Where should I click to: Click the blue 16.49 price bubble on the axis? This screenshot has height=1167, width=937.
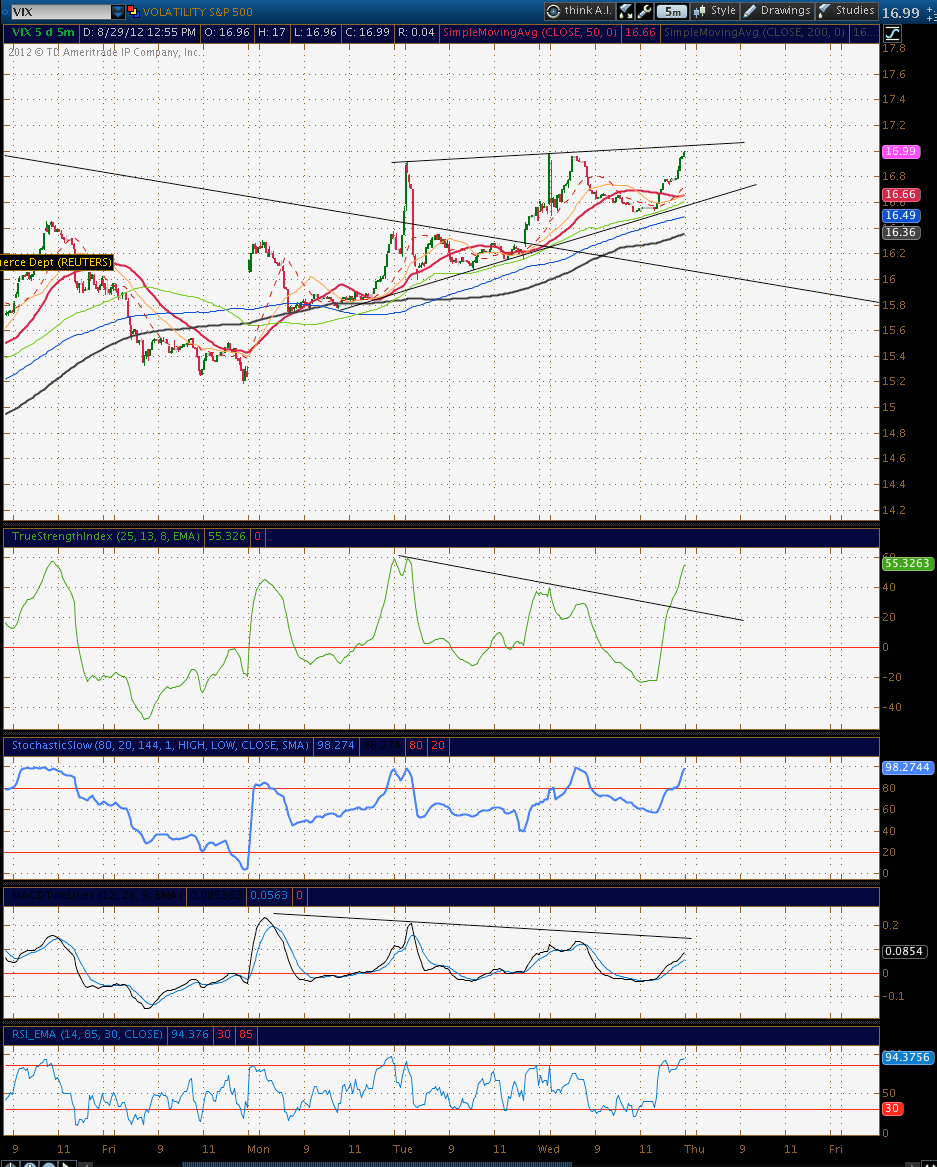coord(901,215)
